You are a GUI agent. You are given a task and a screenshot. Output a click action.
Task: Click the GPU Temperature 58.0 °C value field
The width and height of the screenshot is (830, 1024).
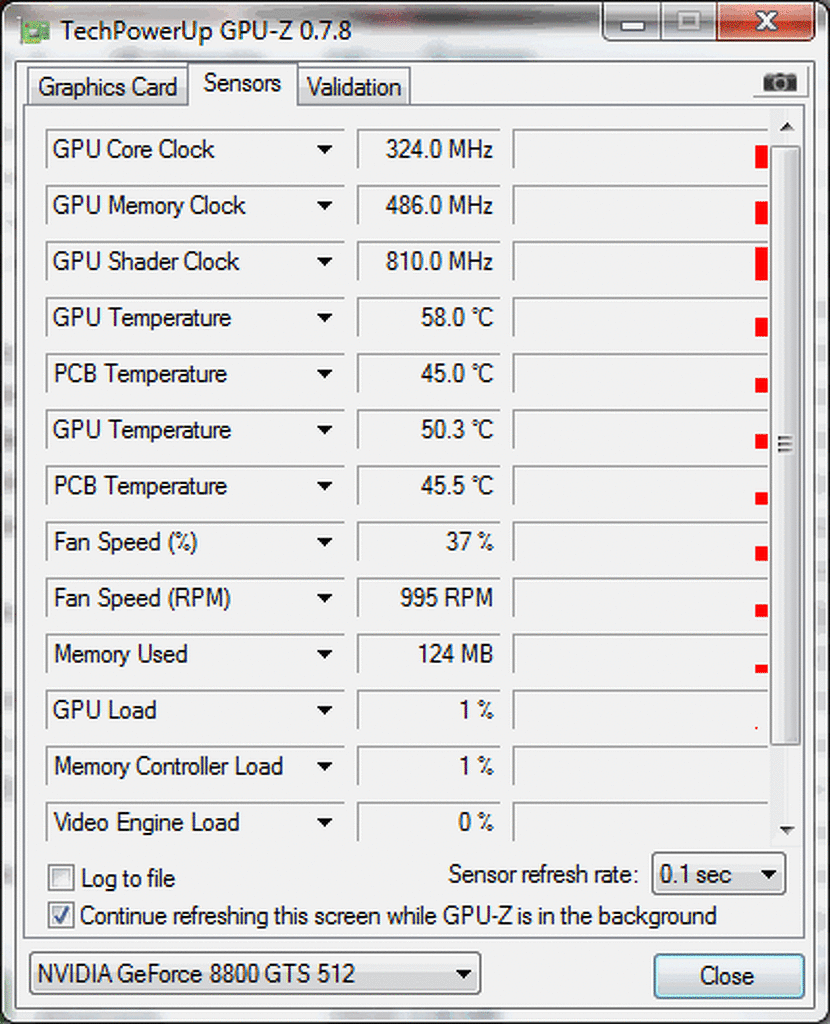click(x=429, y=318)
